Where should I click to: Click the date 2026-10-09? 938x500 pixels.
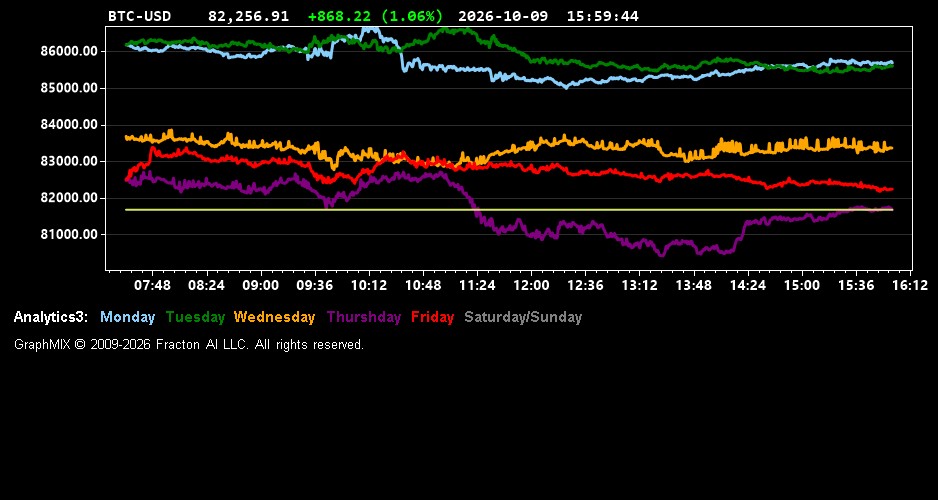pos(502,16)
